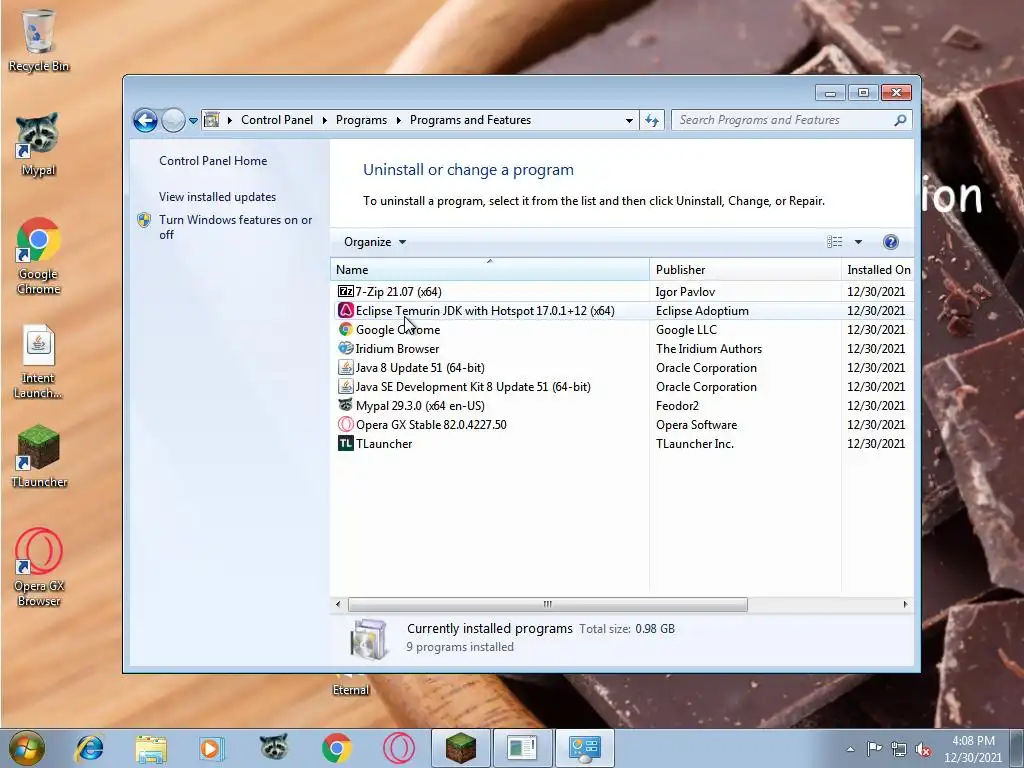Go back with the blue arrow button
The width and height of the screenshot is (1024, 768).
pyautogui.click(x=145, y=120)
